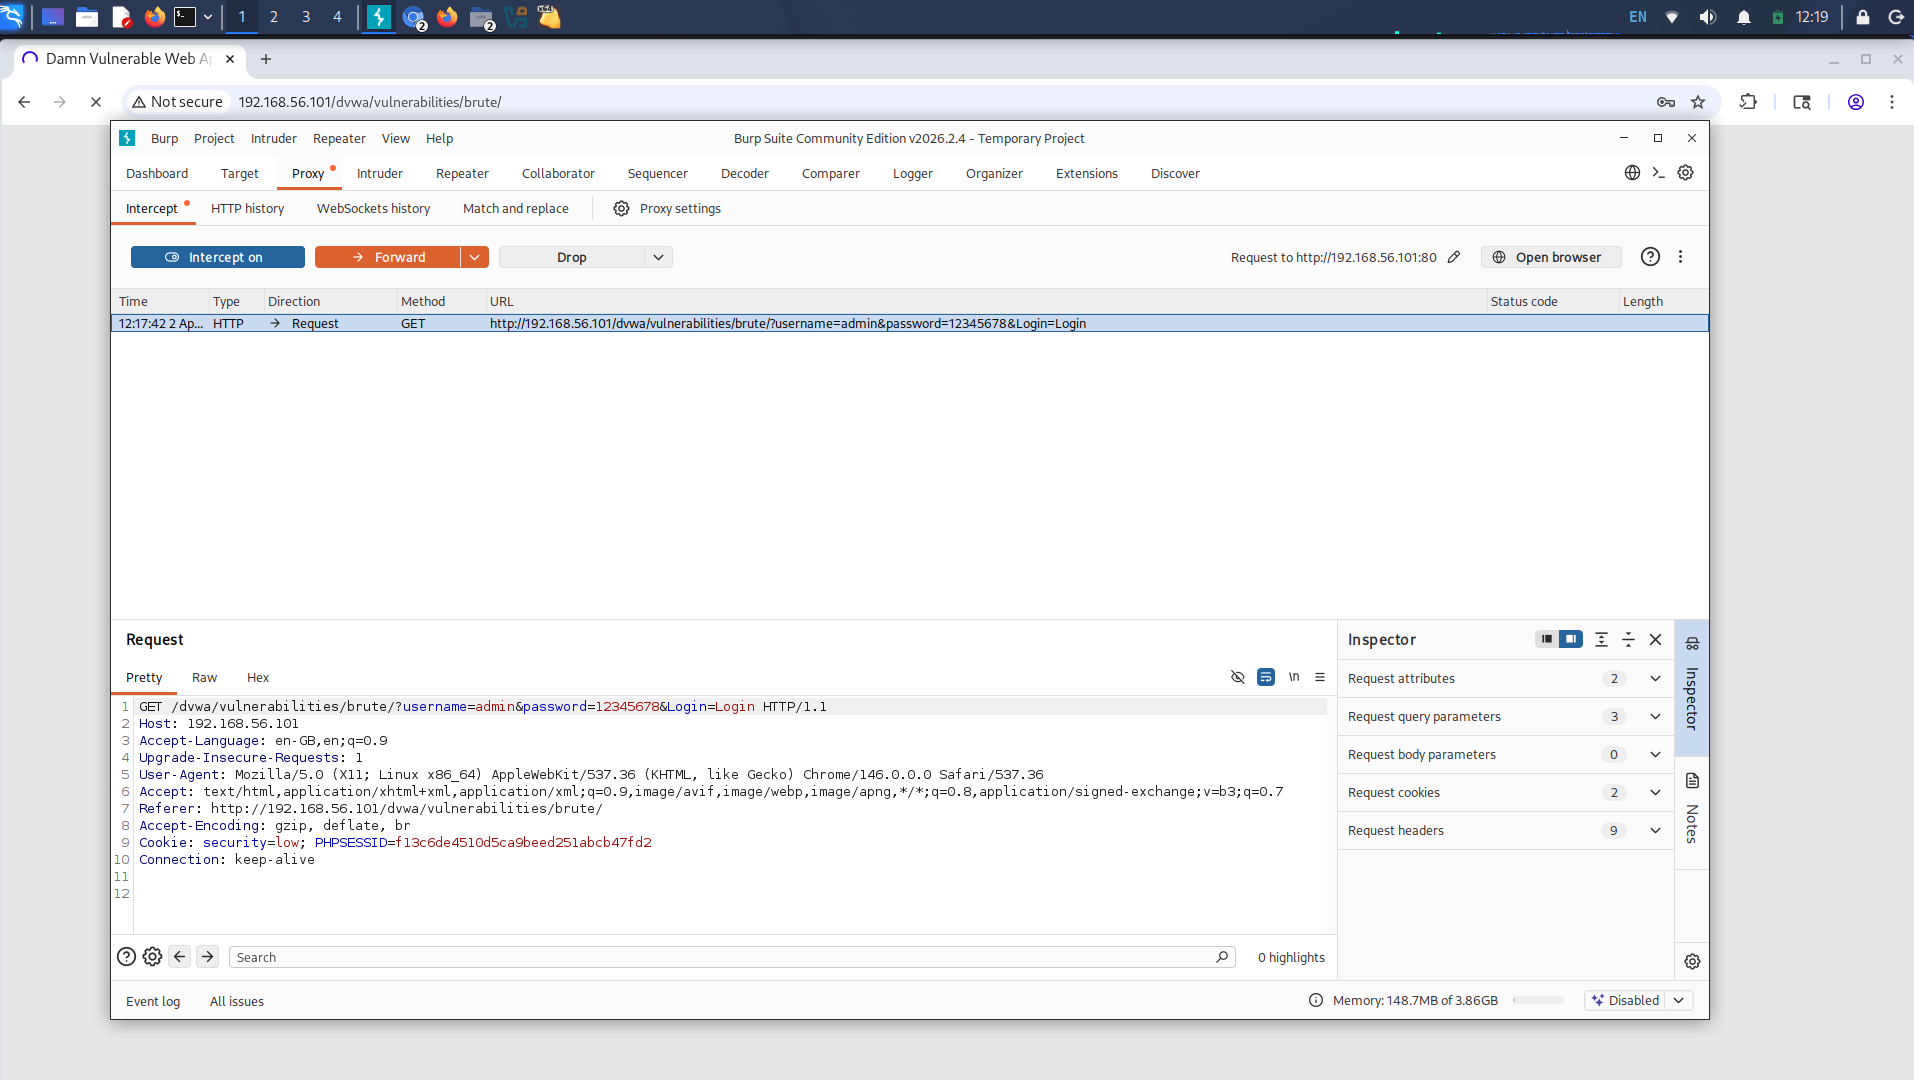Open All issues panel

237,1001
